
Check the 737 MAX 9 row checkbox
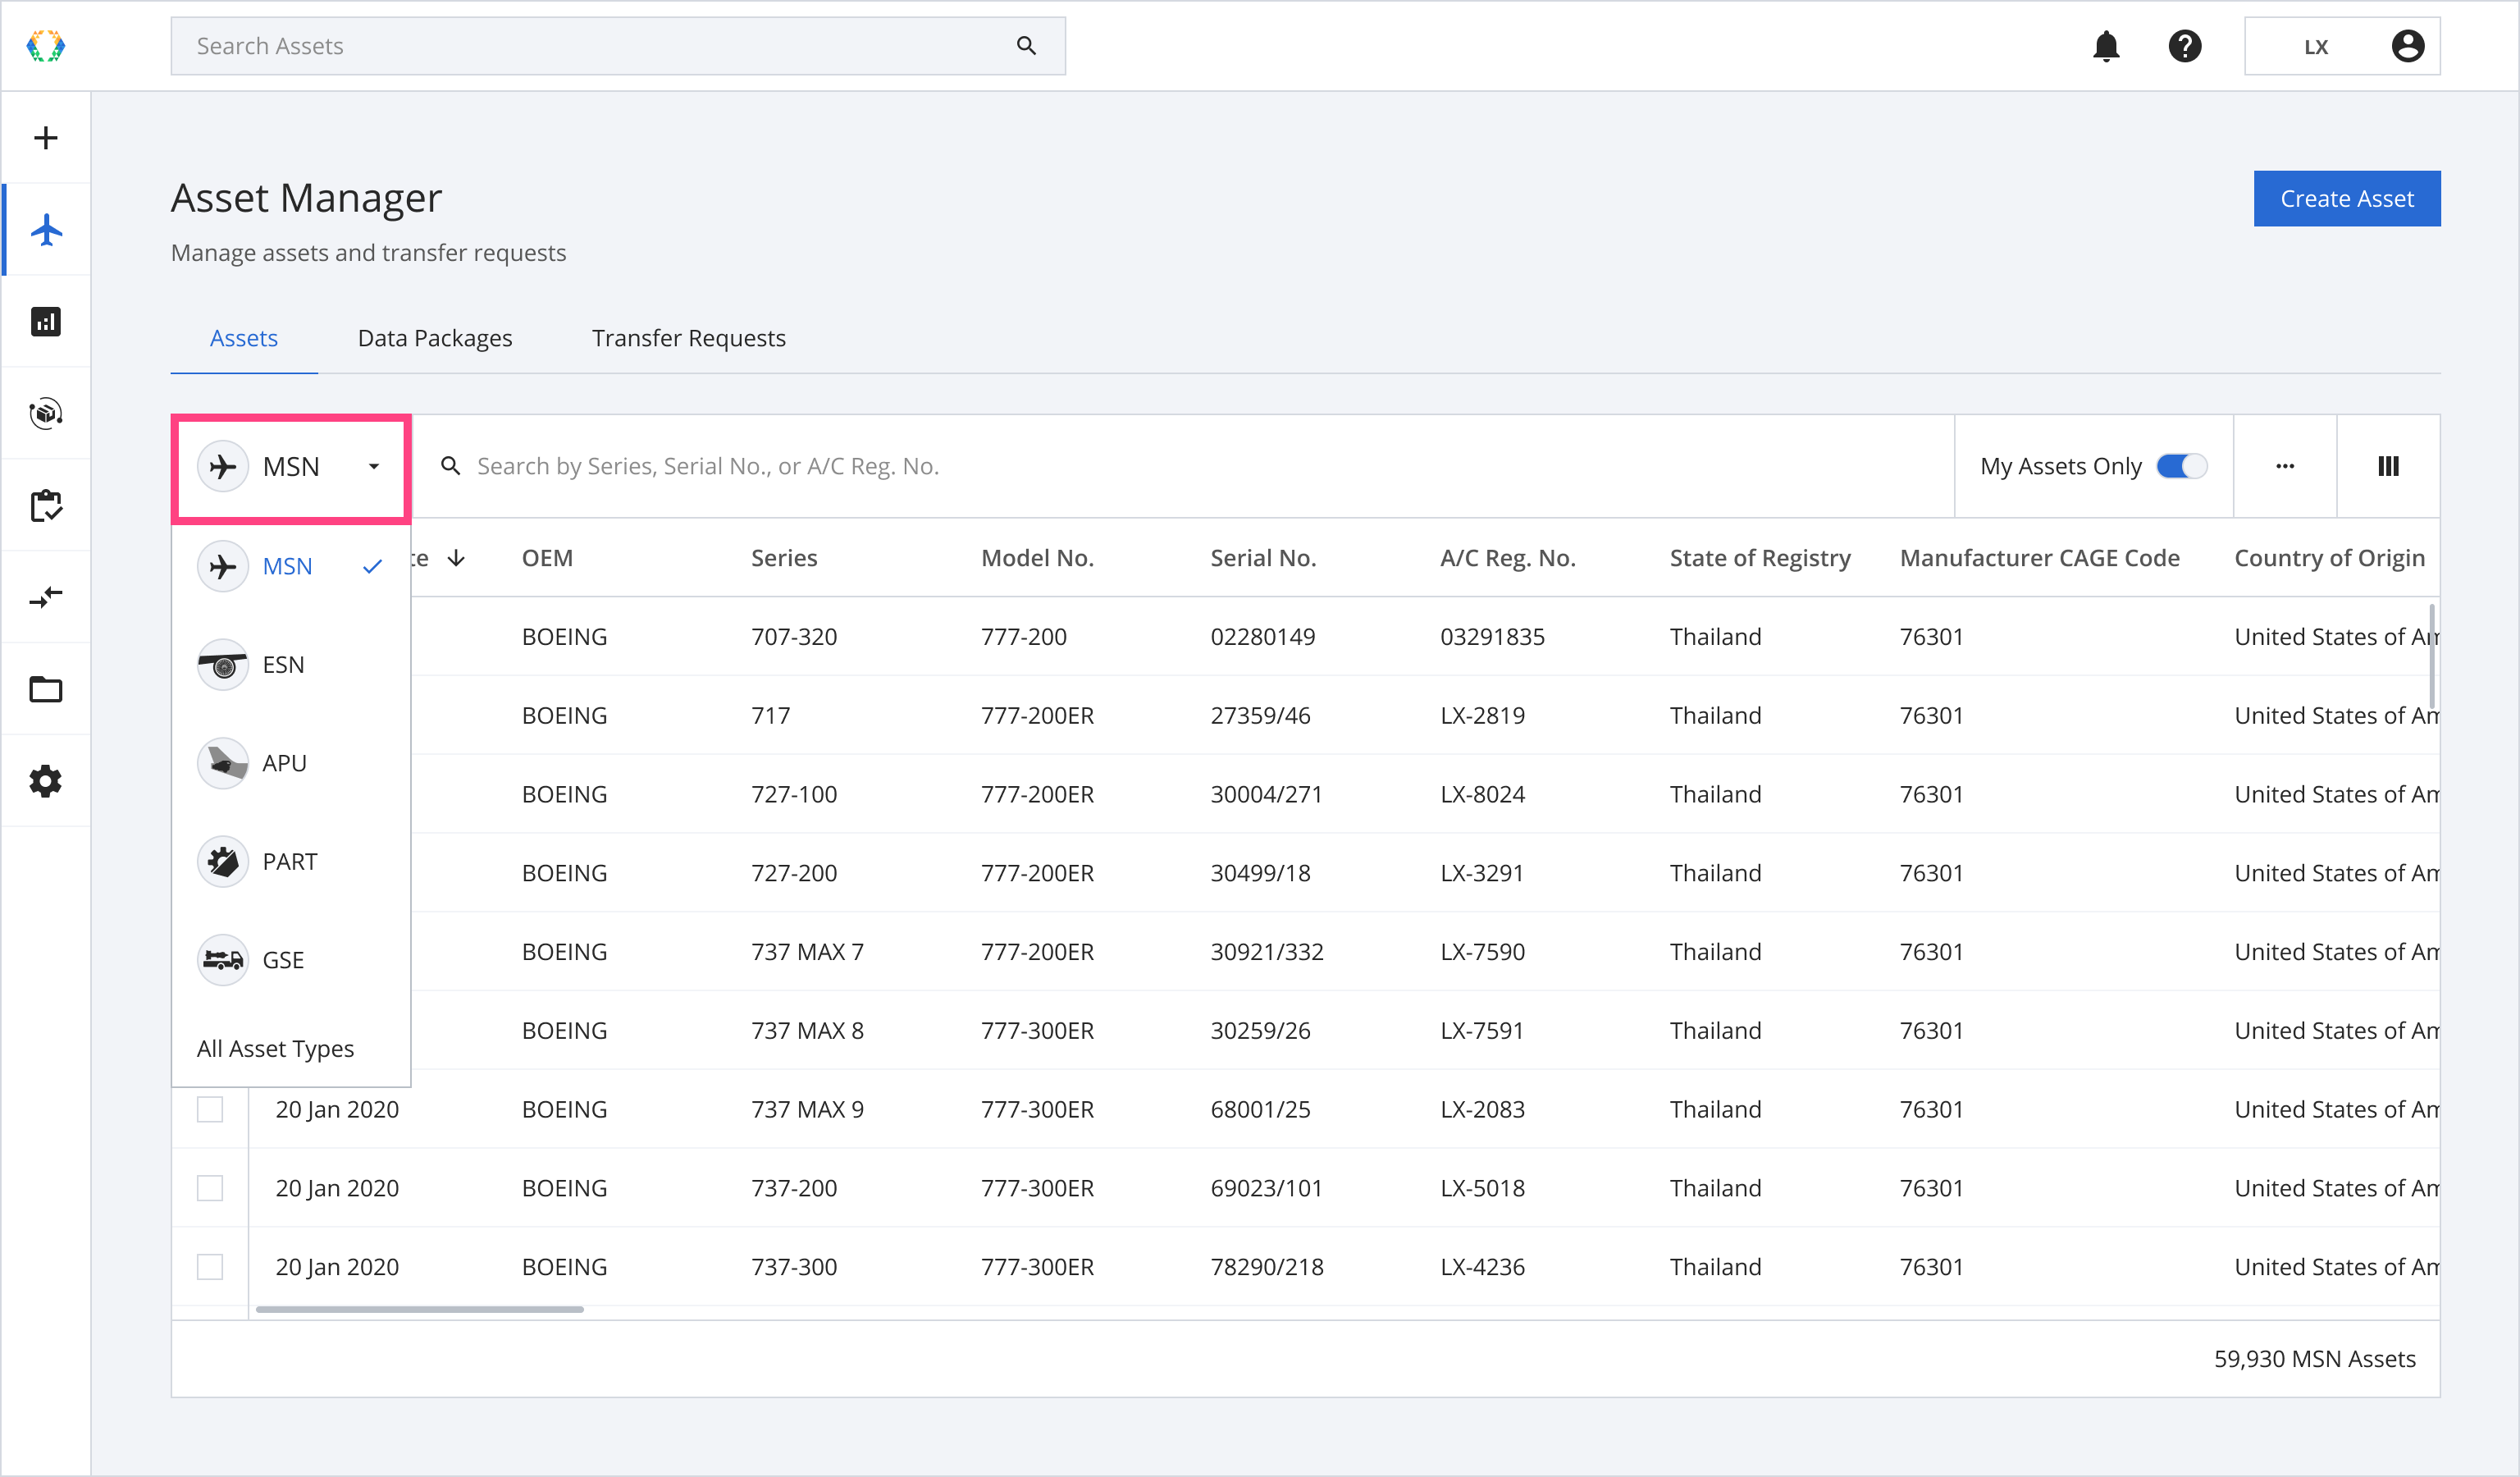coord(210,1109)
